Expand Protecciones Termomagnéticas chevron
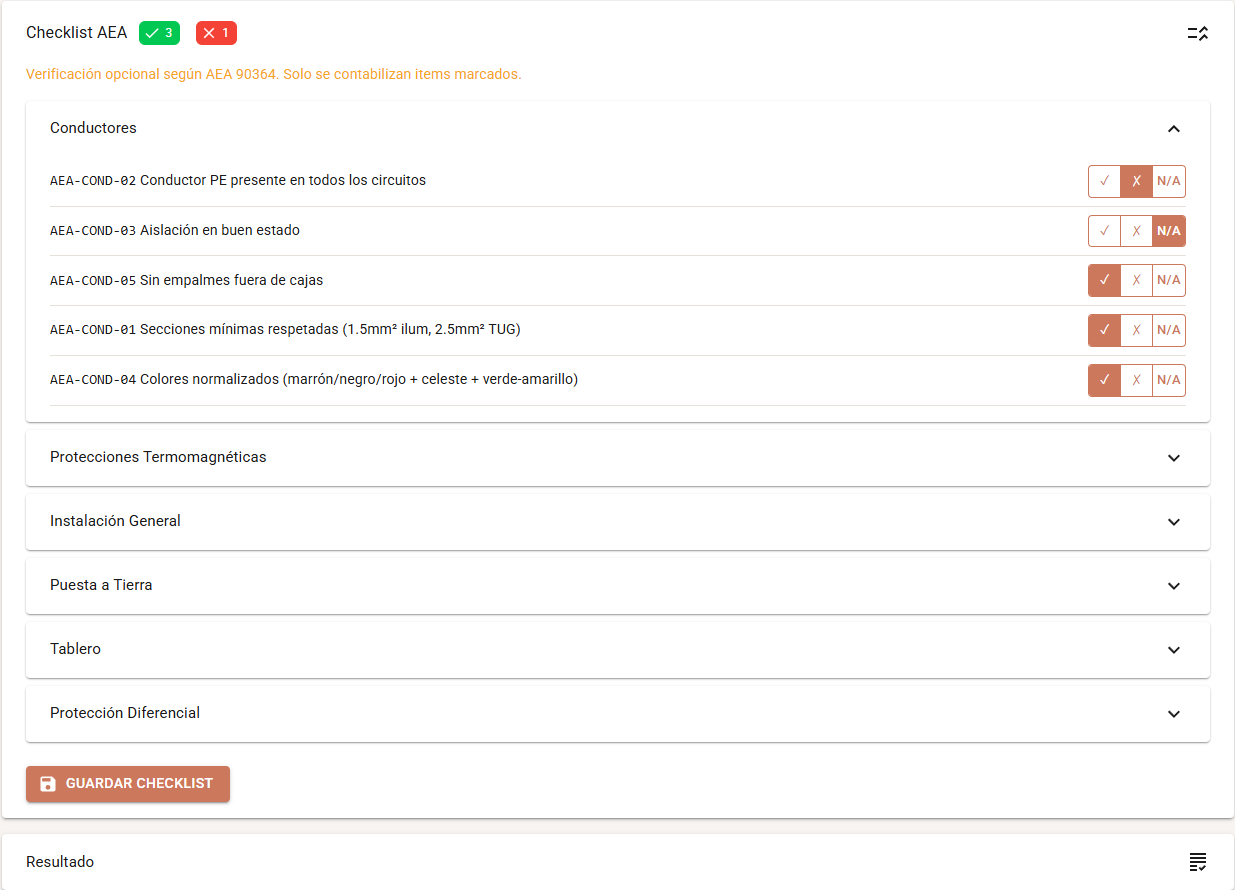 (x=1174, y=458)
